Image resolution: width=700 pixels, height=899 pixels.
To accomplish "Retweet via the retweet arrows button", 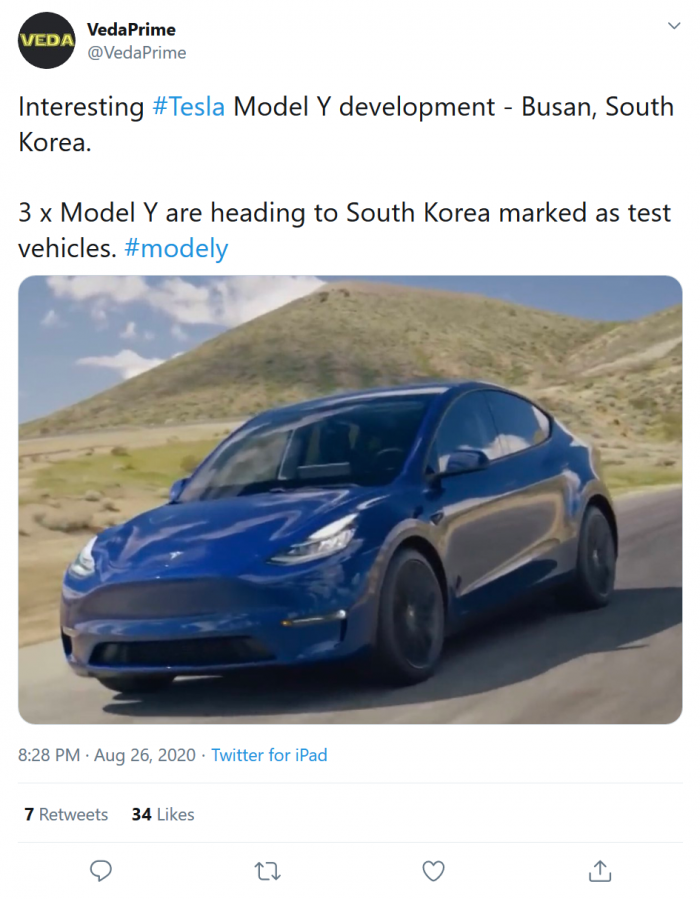I will [267, 871].
